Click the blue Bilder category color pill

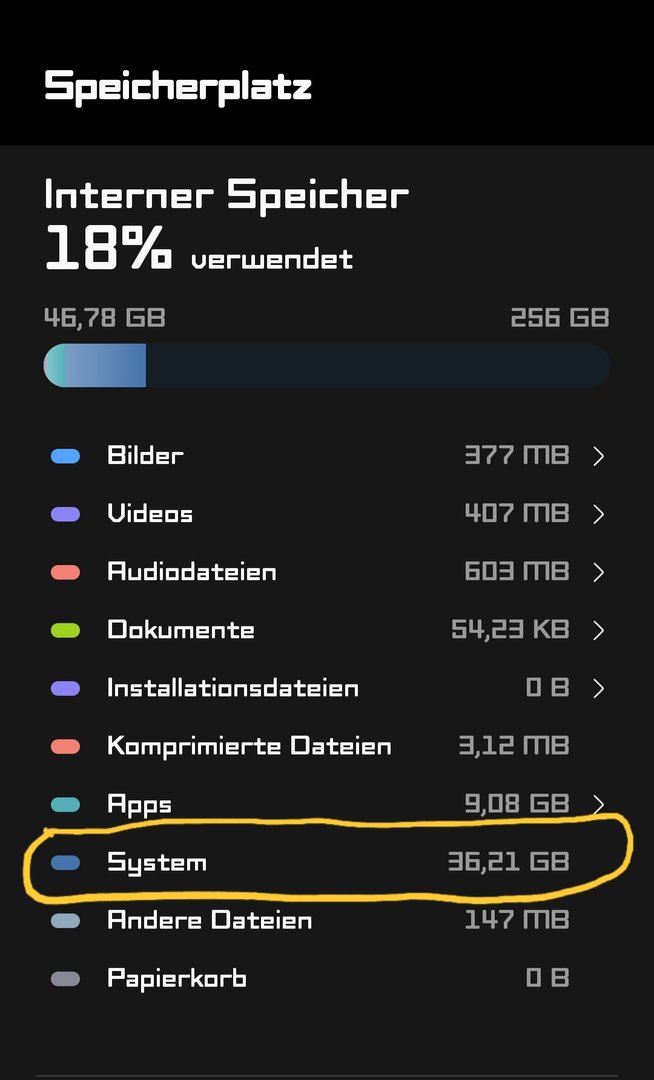click(65, 457)
